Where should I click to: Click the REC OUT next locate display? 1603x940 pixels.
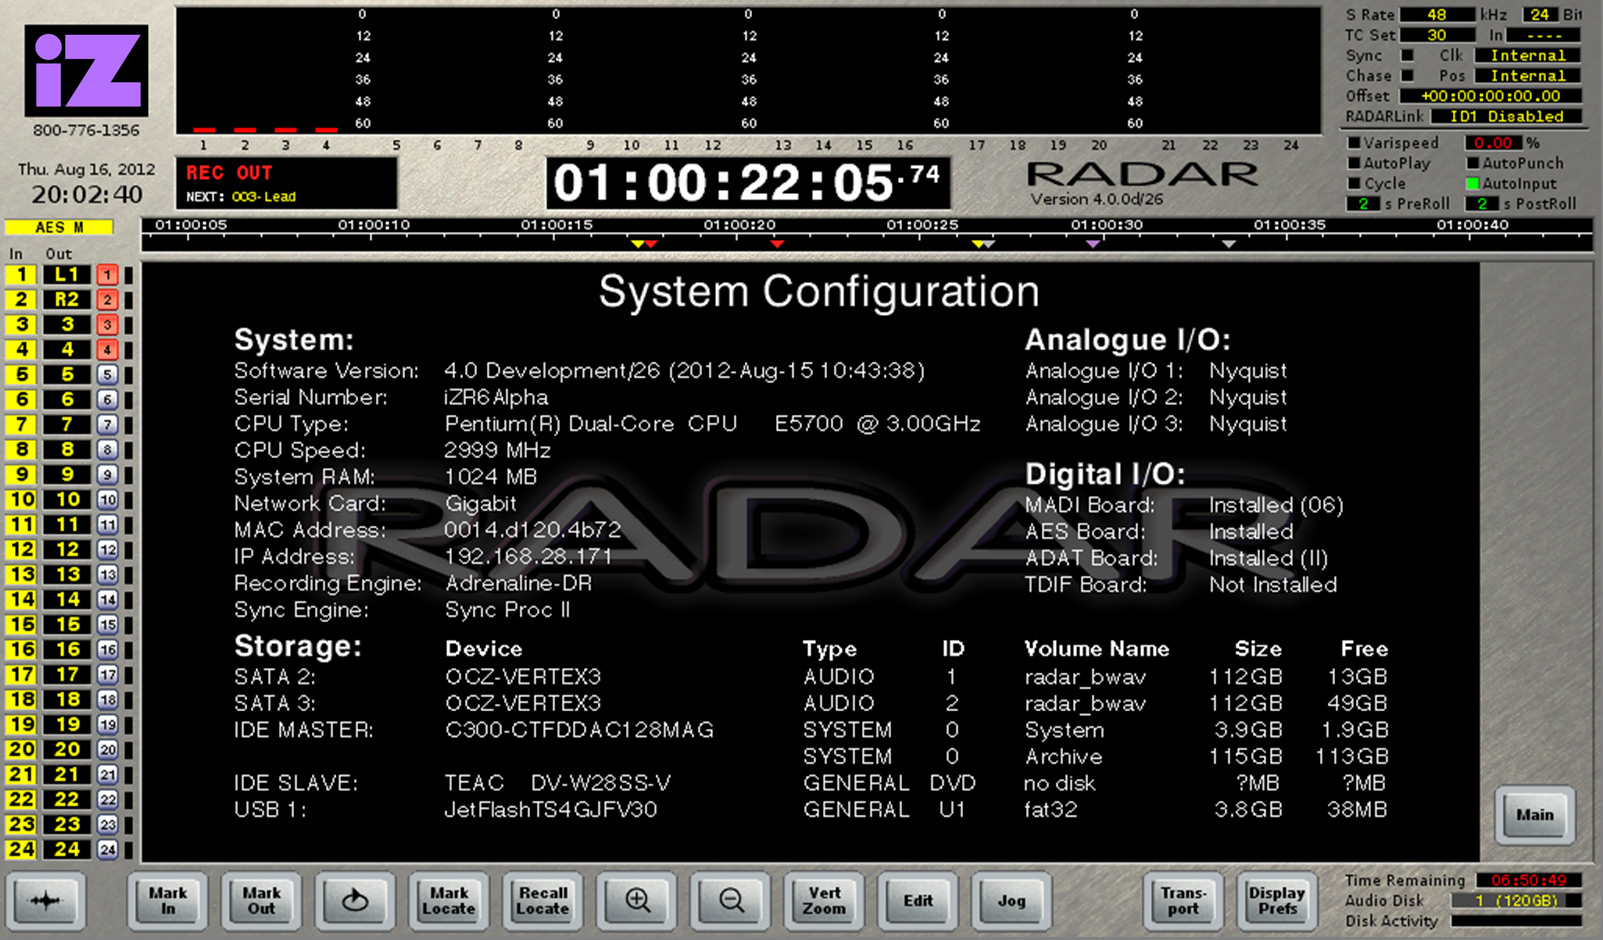[287, 183]
